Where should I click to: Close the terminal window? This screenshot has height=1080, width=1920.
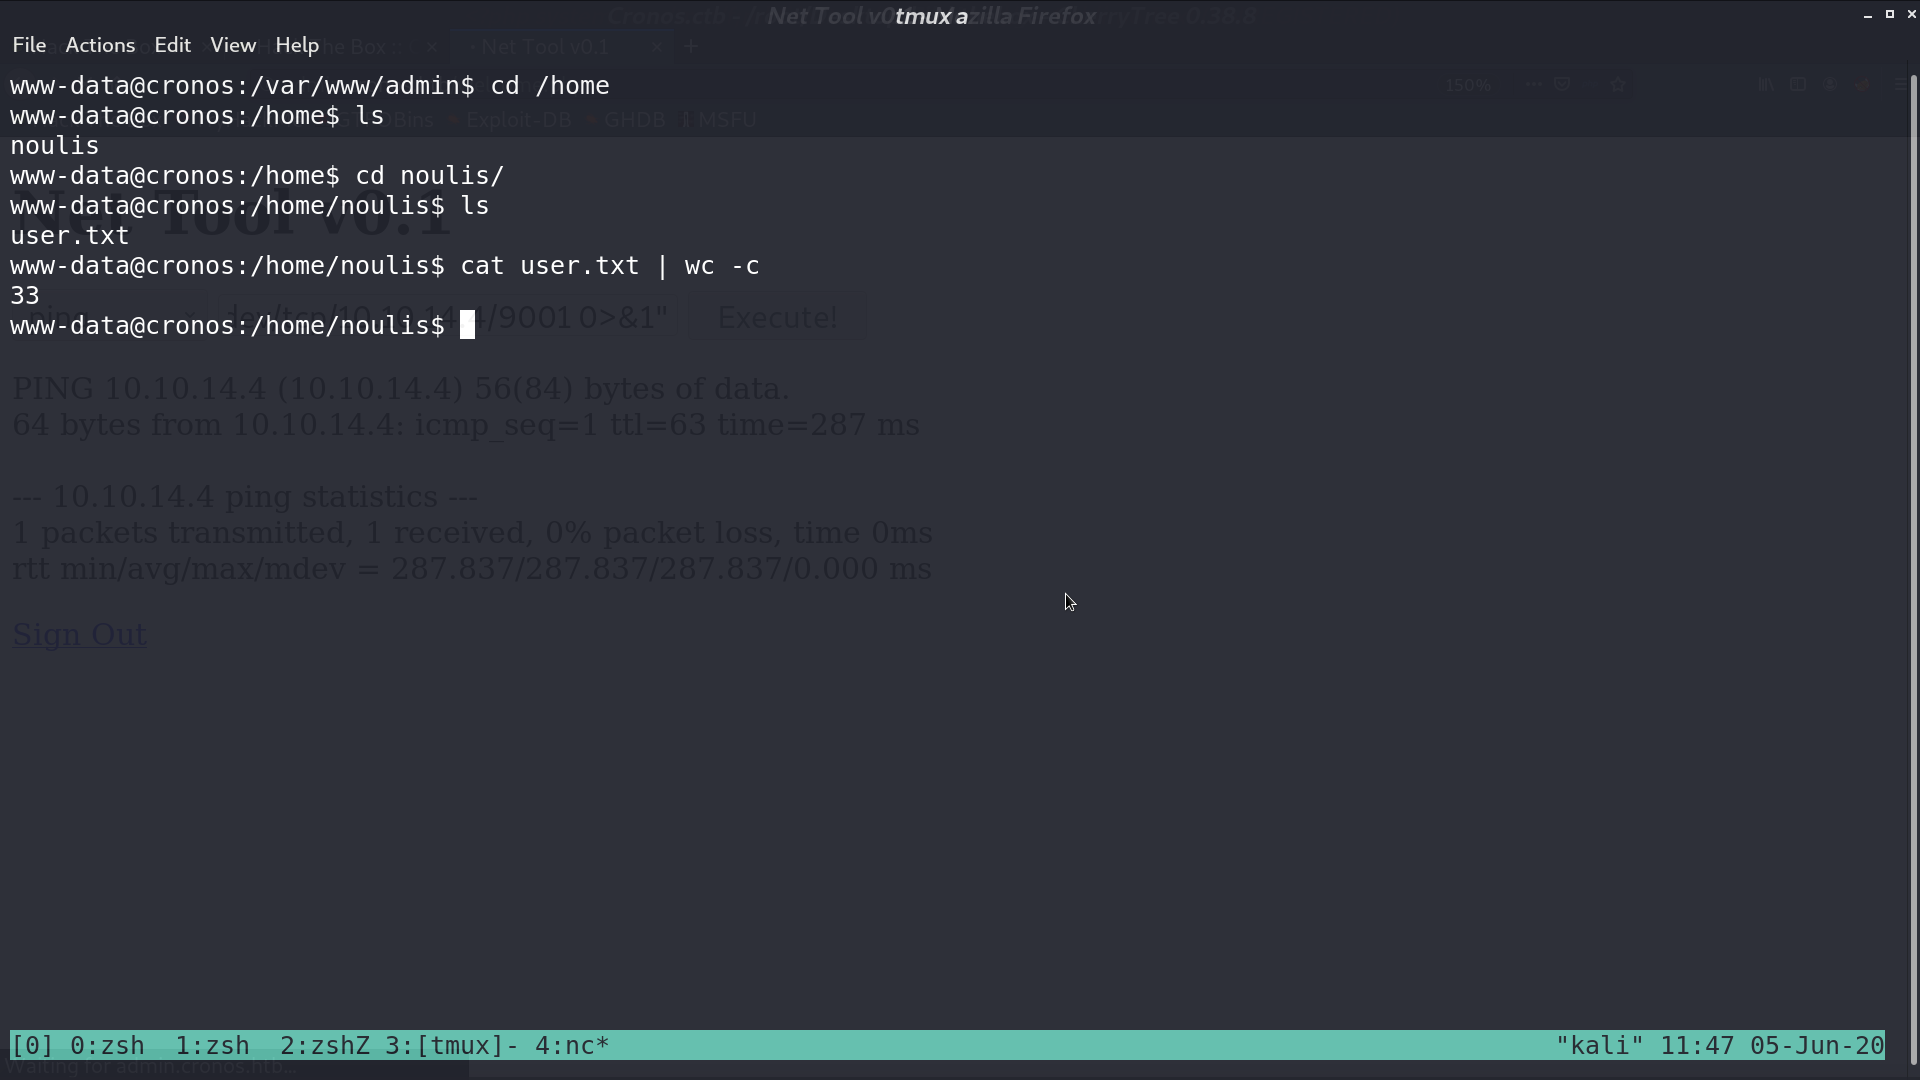coord(1911,14)
